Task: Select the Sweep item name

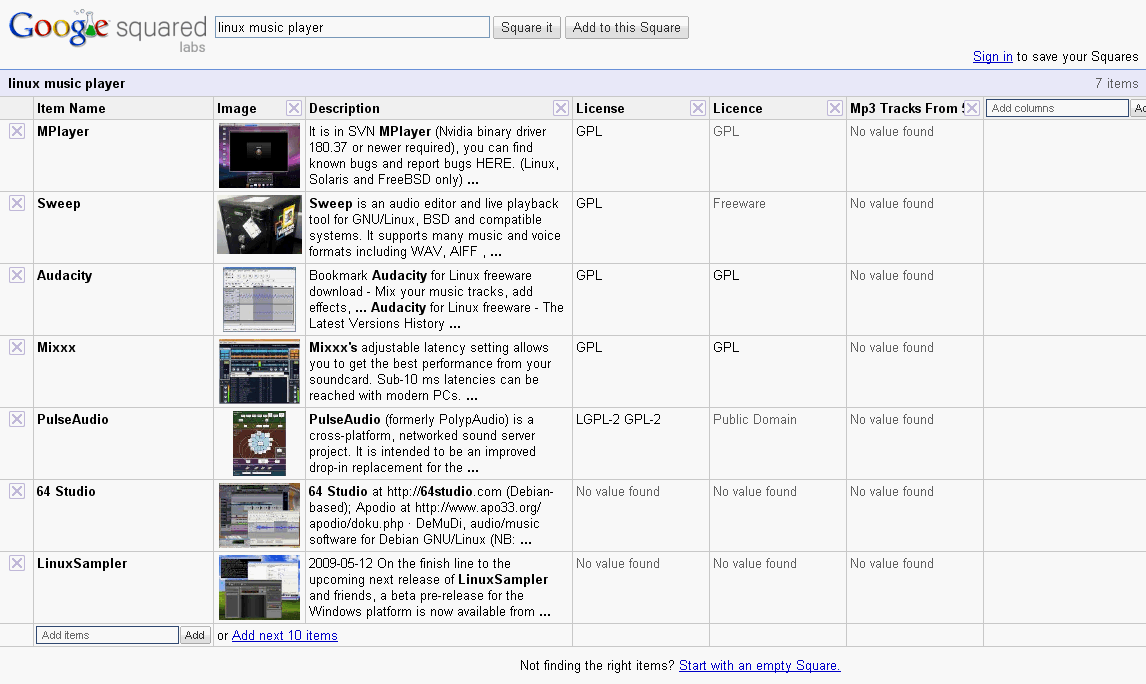Action: [58, 204]
